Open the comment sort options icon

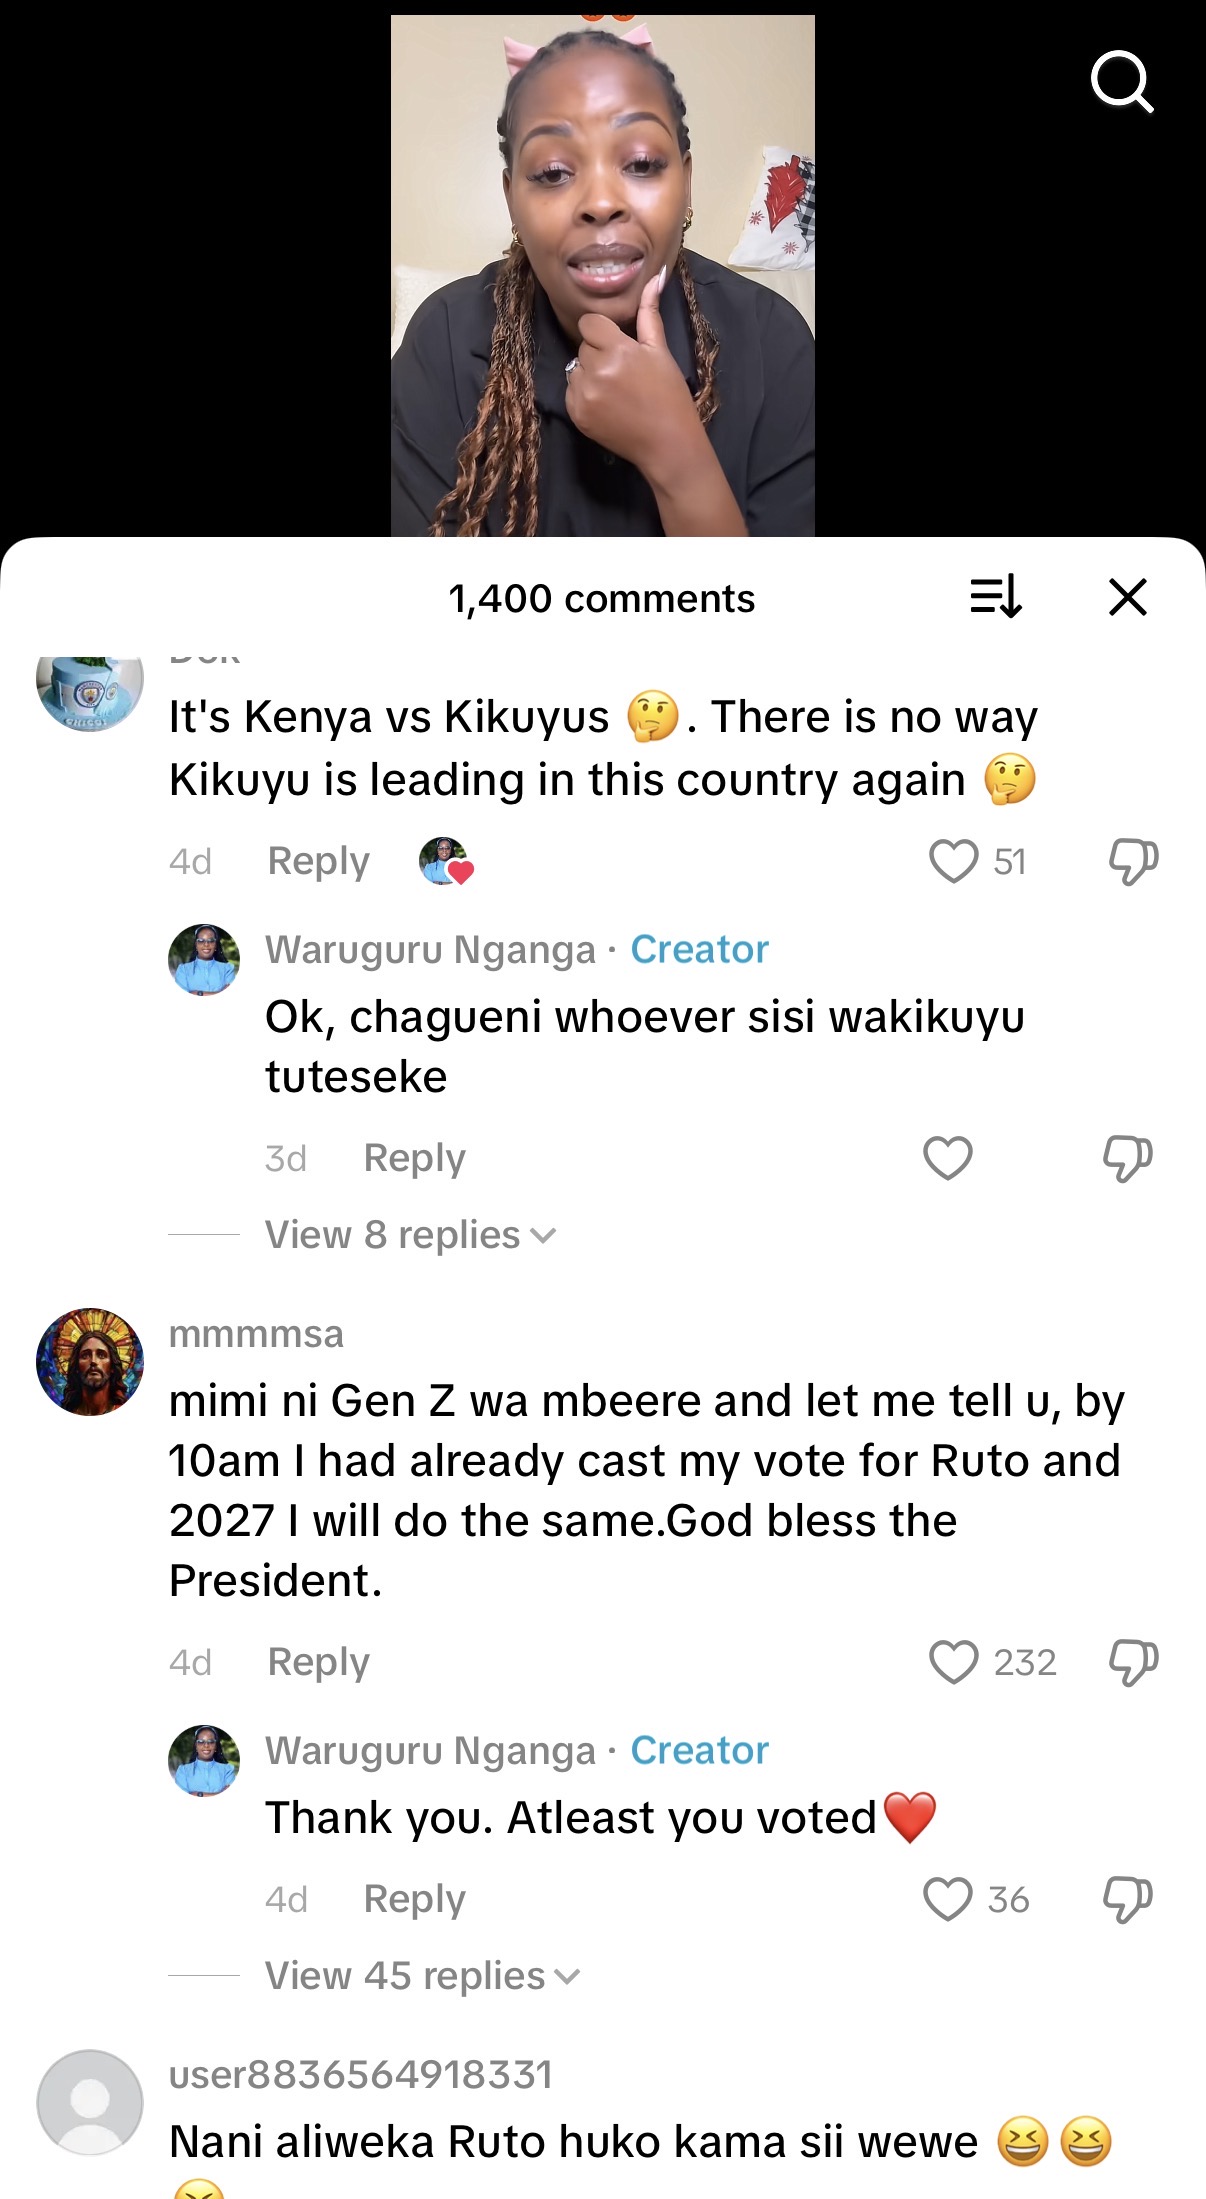tap(996, 597)
